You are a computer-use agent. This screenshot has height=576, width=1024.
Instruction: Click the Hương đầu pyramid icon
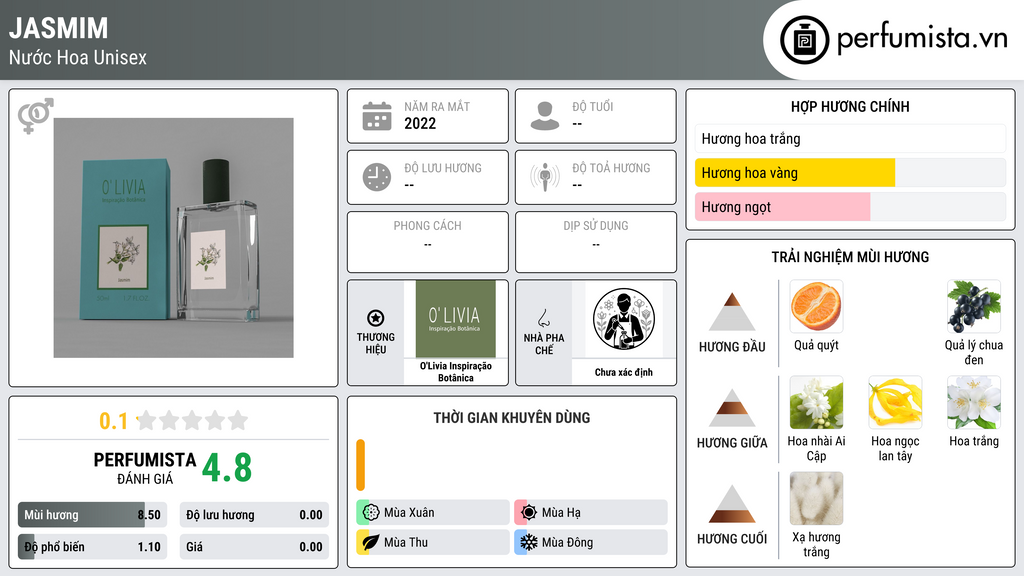coord(732,312)
